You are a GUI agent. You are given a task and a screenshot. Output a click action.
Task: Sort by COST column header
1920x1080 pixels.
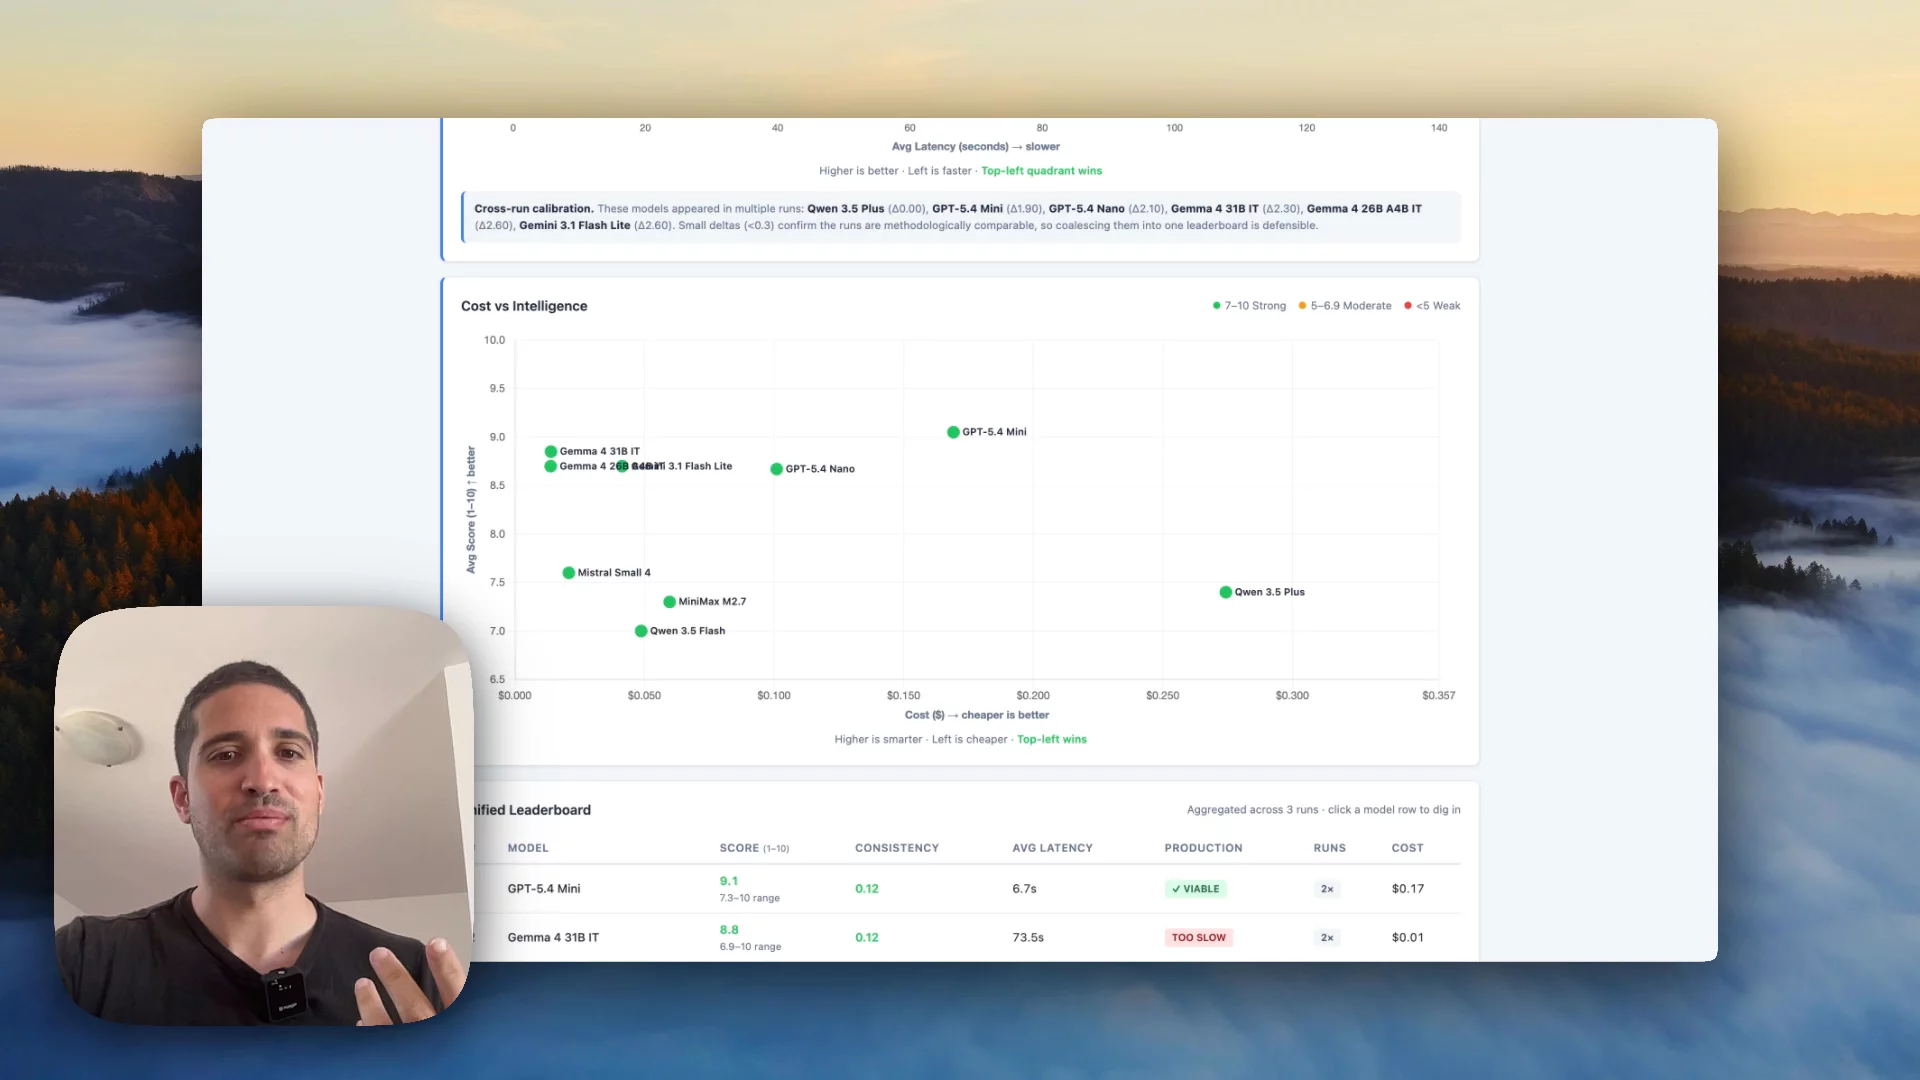[x=1407, y=848]
